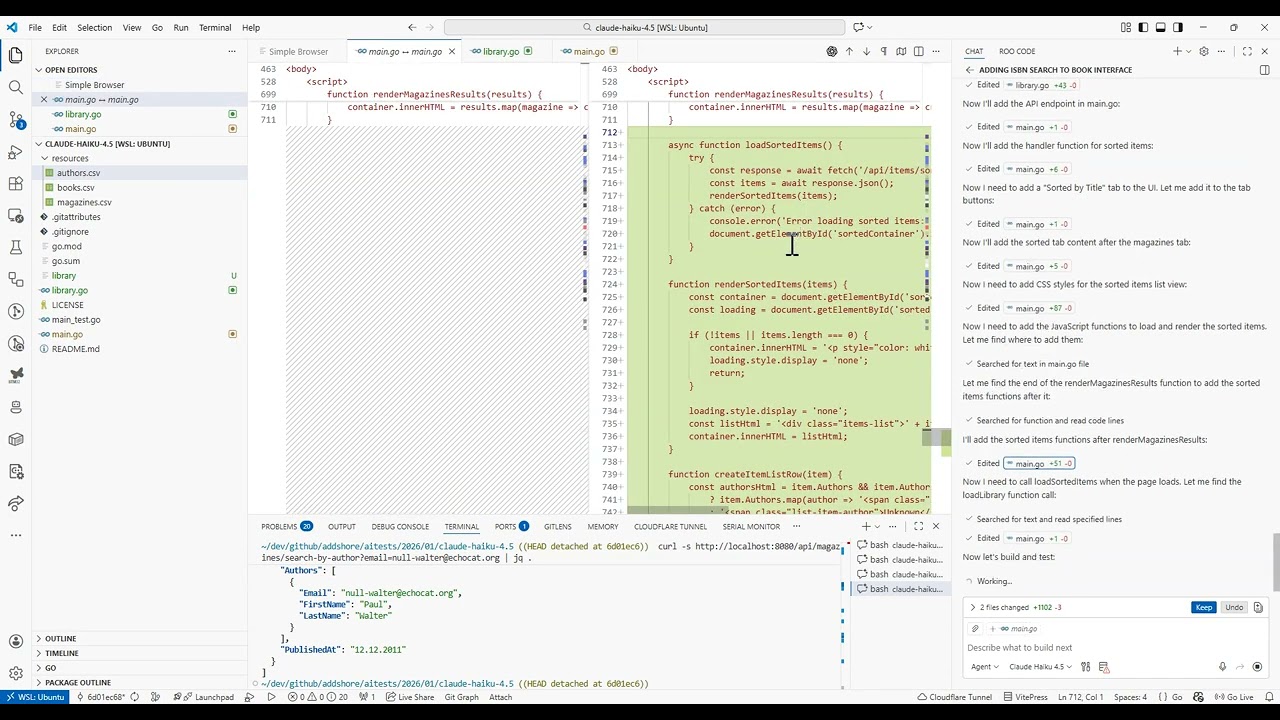The height and width of the screenshot is (720, 1280).
Task: Open the Testing flask icon
Action: (15, 247)
